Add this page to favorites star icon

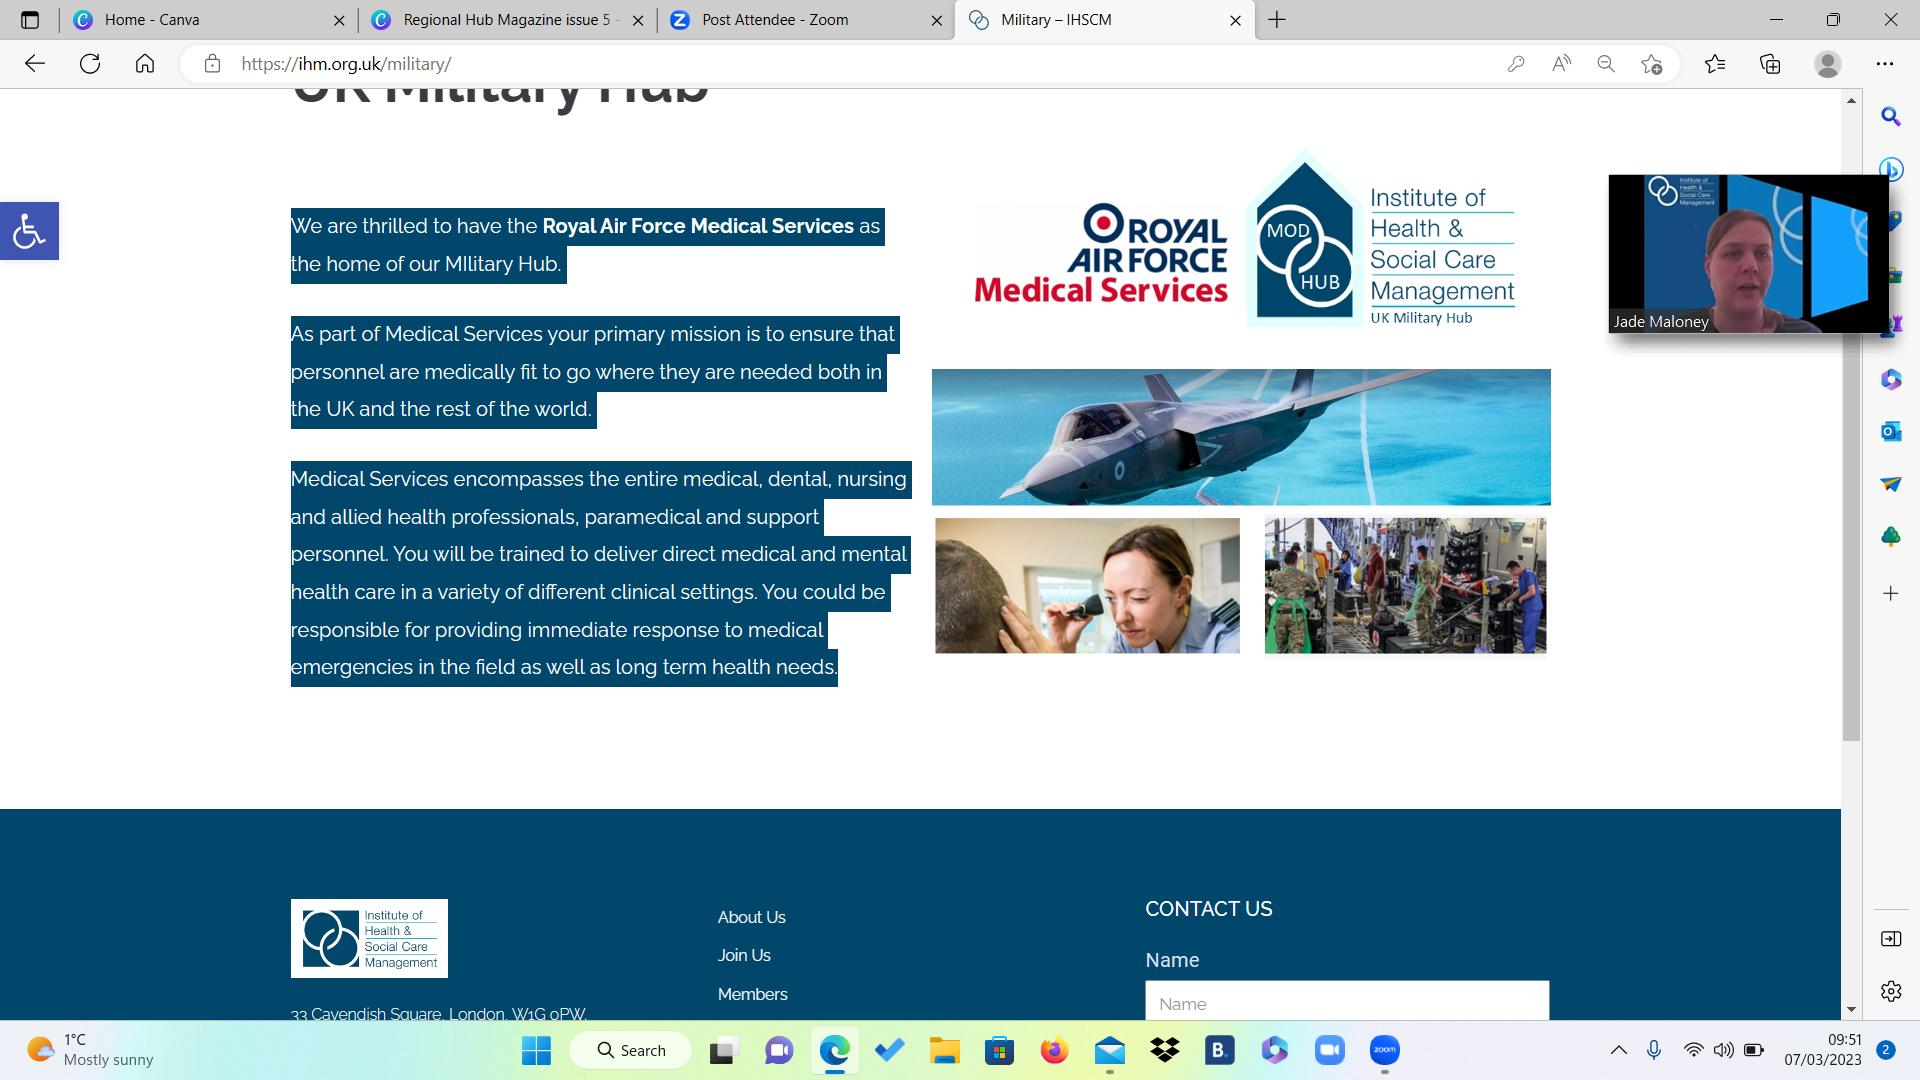point(1651,64)
